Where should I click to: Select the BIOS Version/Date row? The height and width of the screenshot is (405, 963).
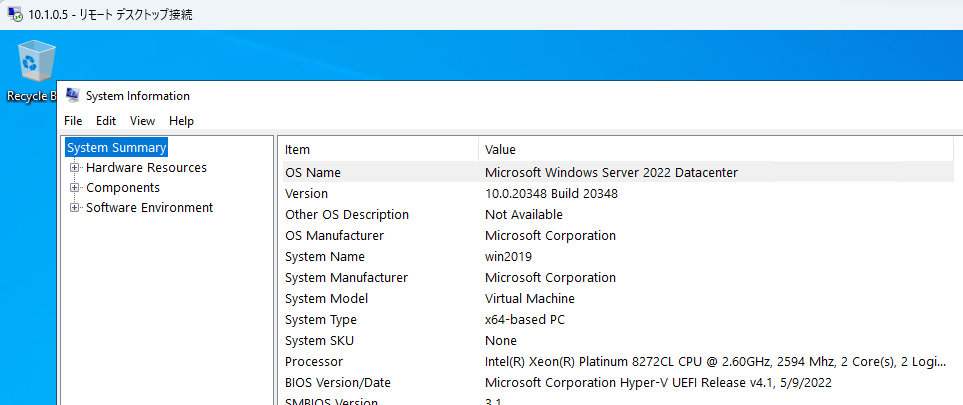(617, 383)
